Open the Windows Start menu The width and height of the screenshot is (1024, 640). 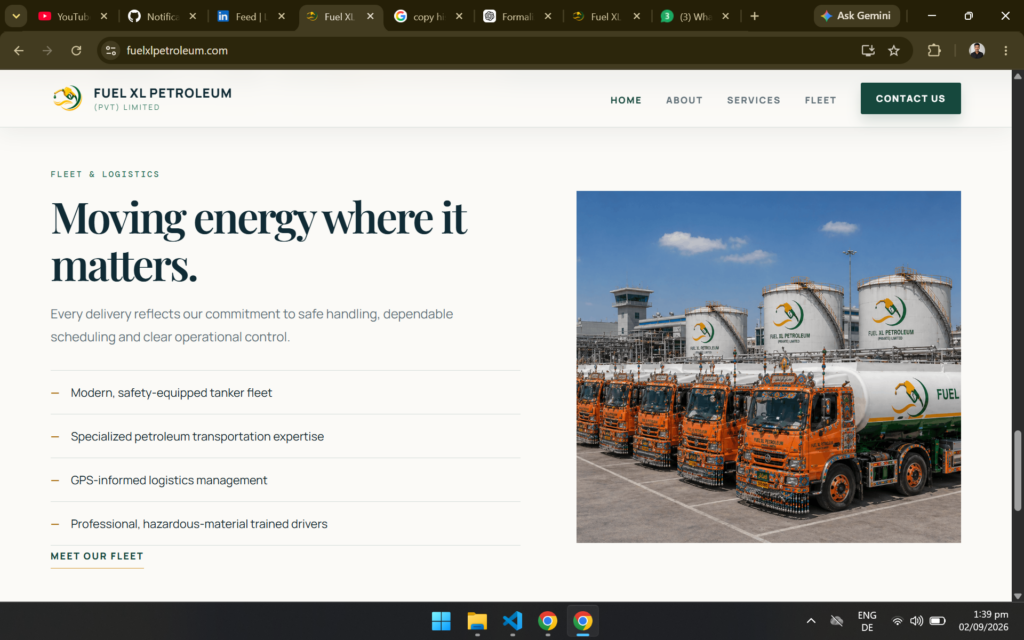click(x=441, y=620)
